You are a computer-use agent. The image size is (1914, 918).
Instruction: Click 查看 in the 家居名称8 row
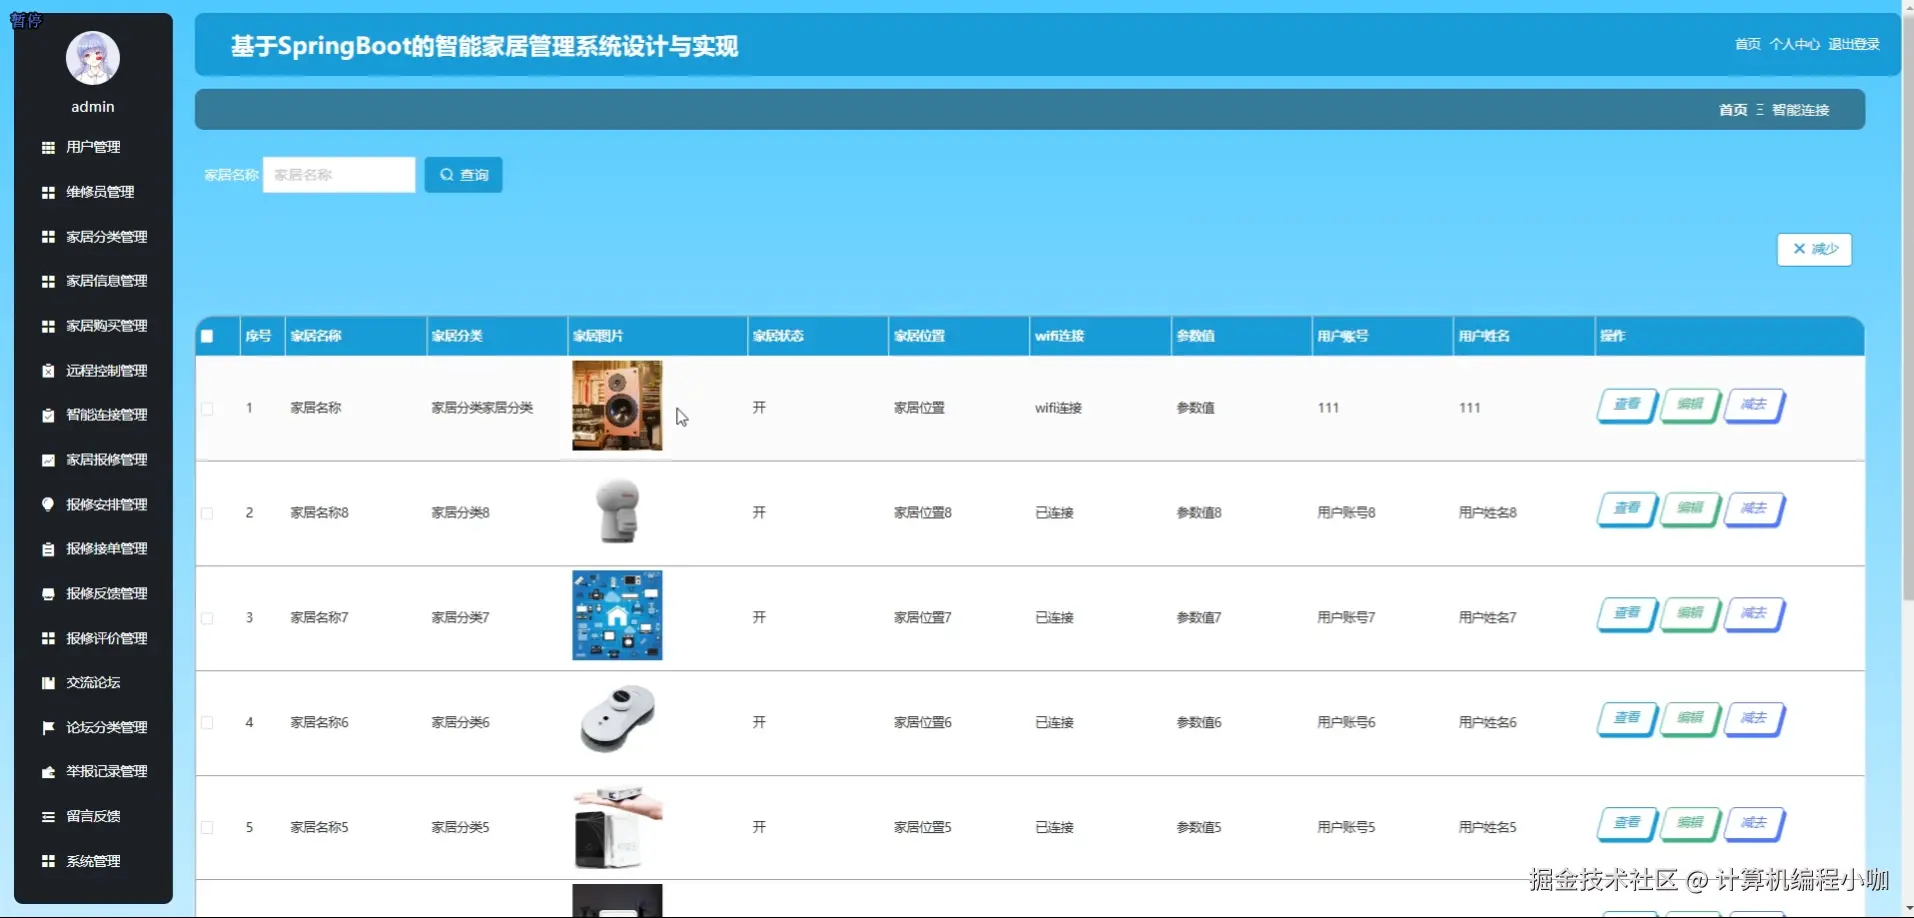tap(1627, 509)
